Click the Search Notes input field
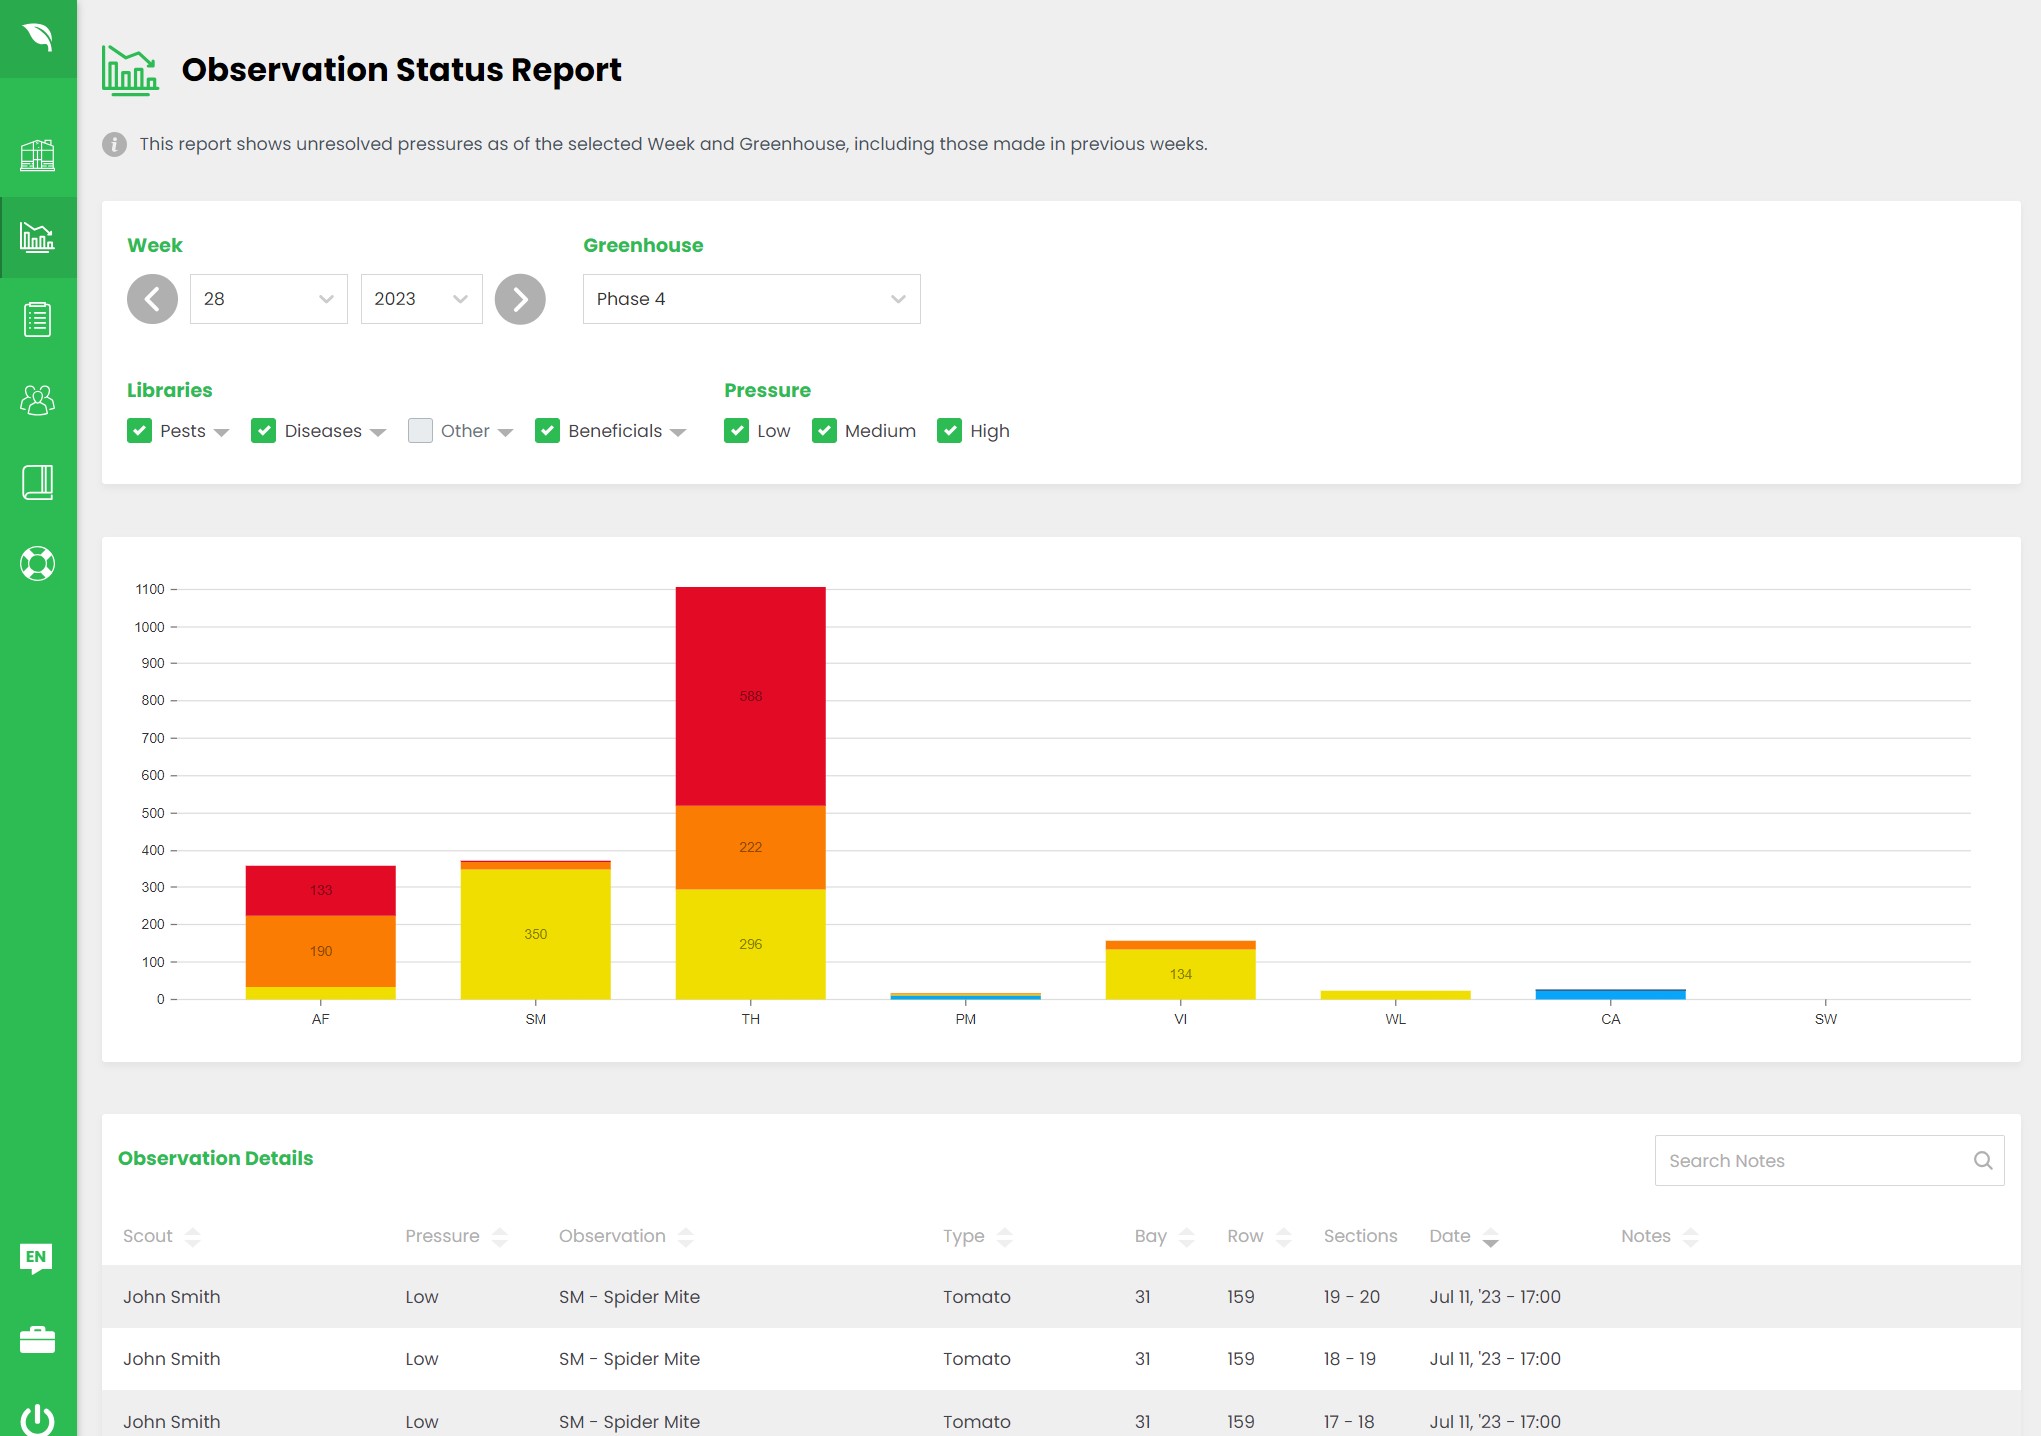 click(1812, 1160)
